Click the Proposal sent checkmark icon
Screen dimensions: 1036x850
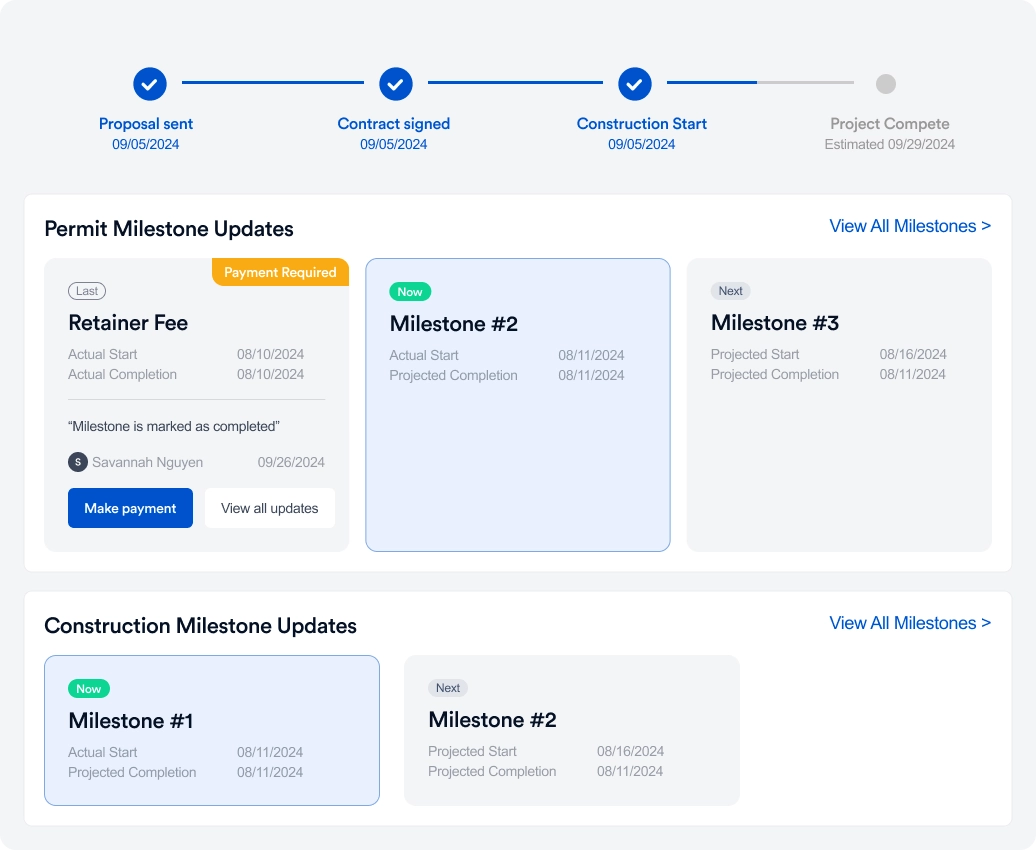click(150, 84)
